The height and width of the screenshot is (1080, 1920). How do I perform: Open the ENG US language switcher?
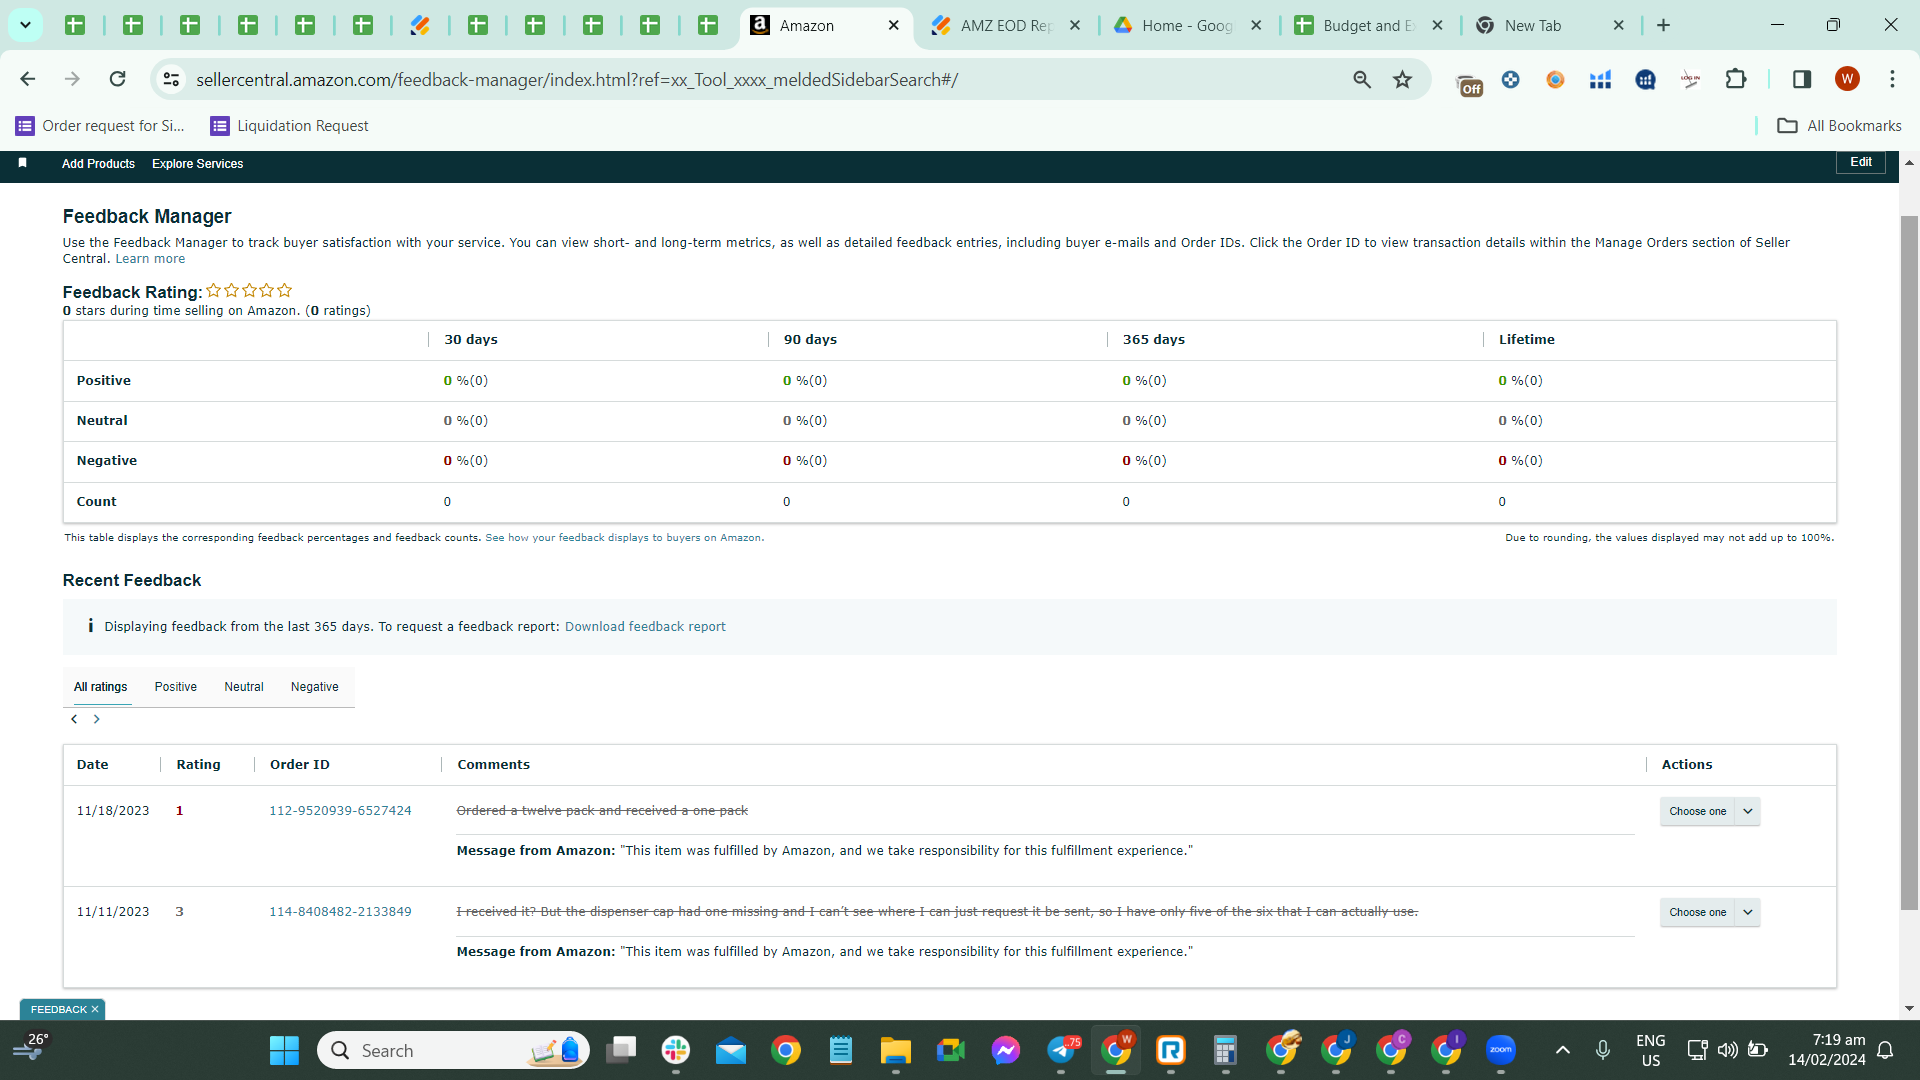(x=1651, y=1050)
